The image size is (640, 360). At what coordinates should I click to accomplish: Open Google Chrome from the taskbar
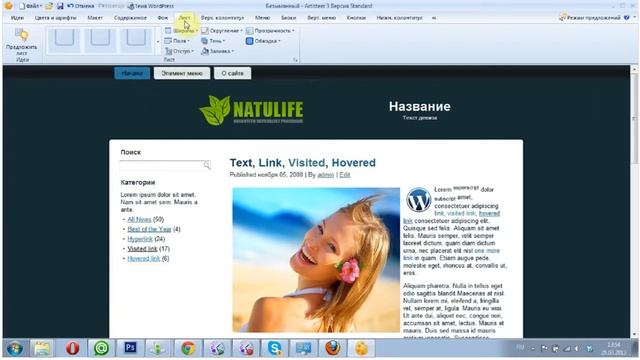[188, 348]
